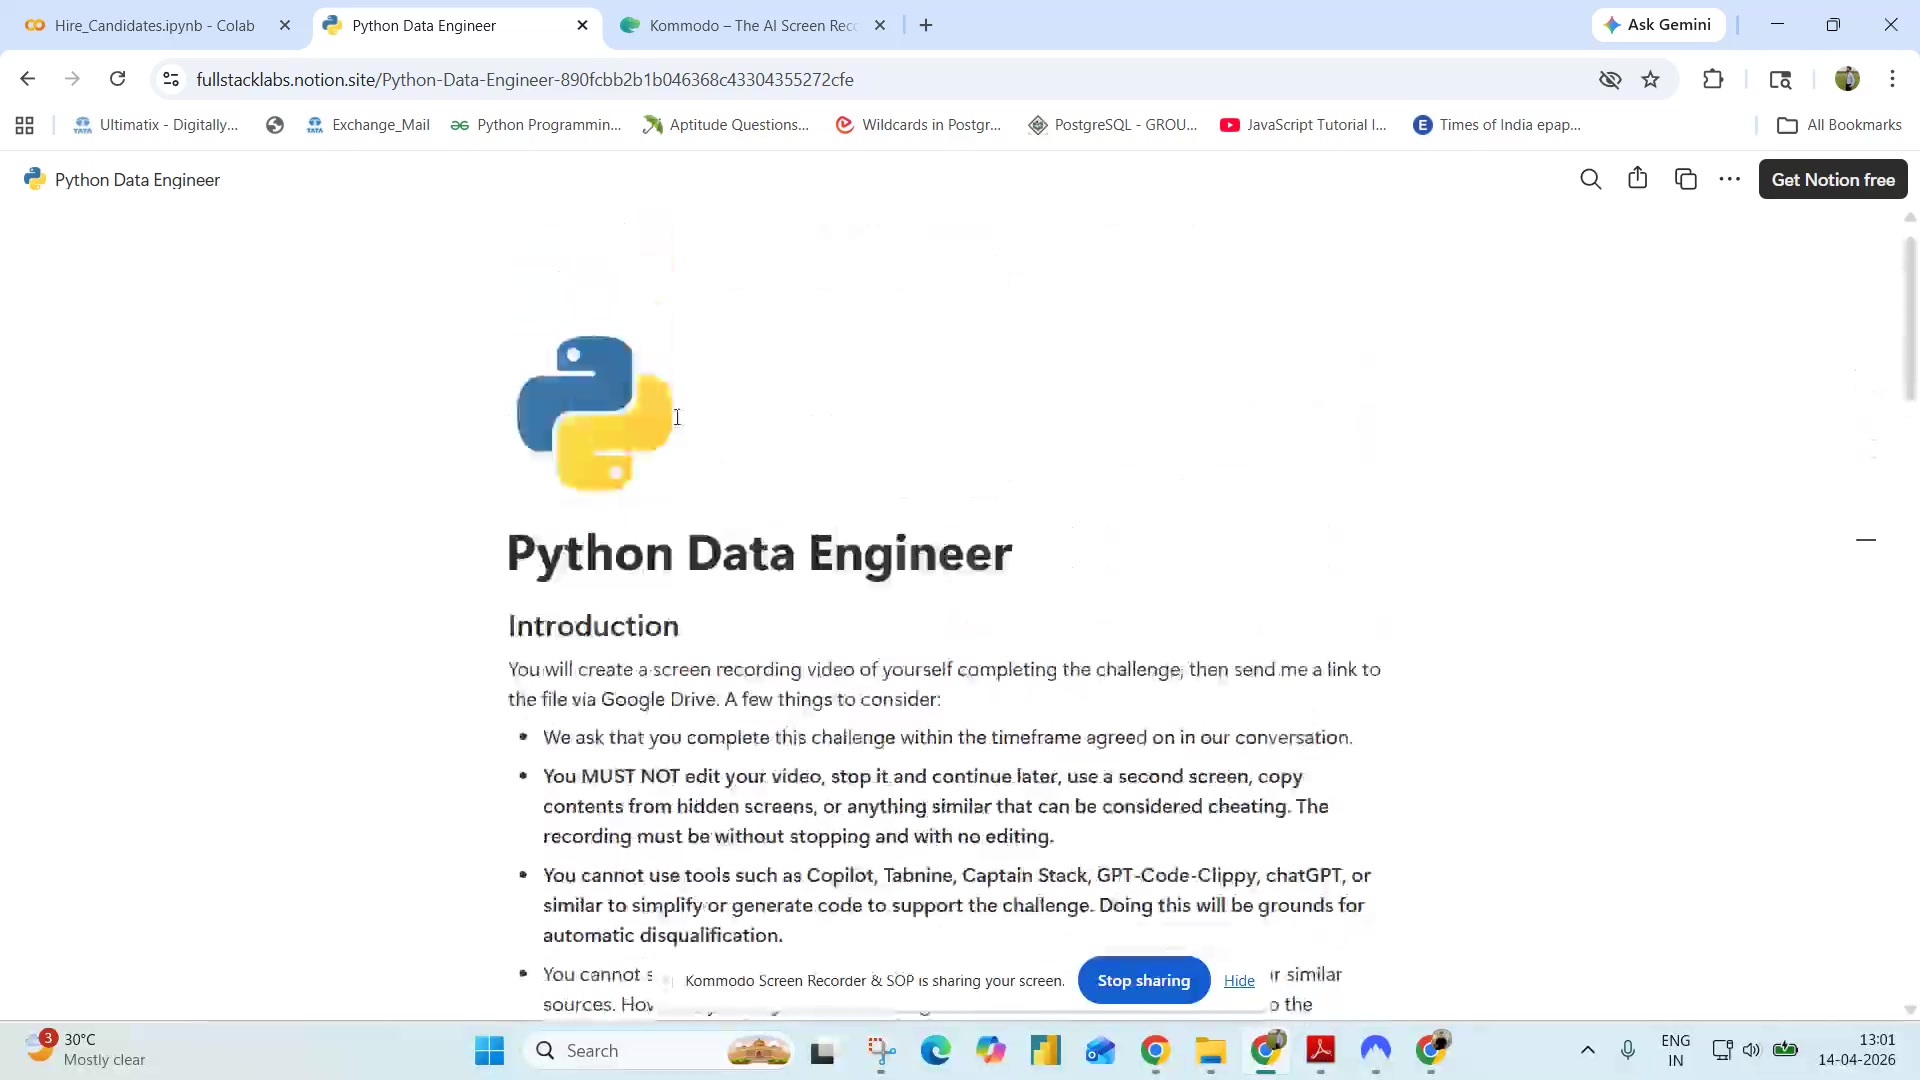Open the PostgreSQL - GROU... bookmark

(x=1112, y=125)
